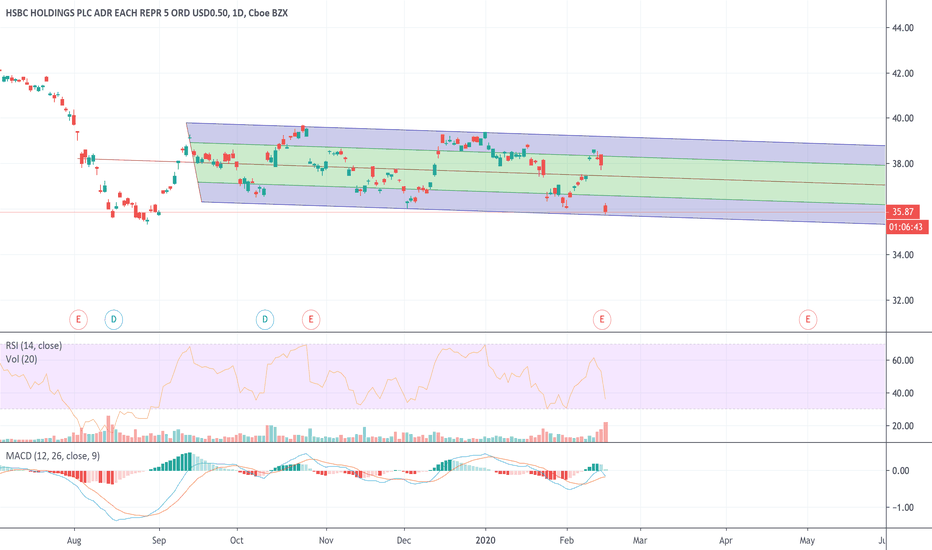
Task: Click Oct on the time axis
Action: pos(237,540)
